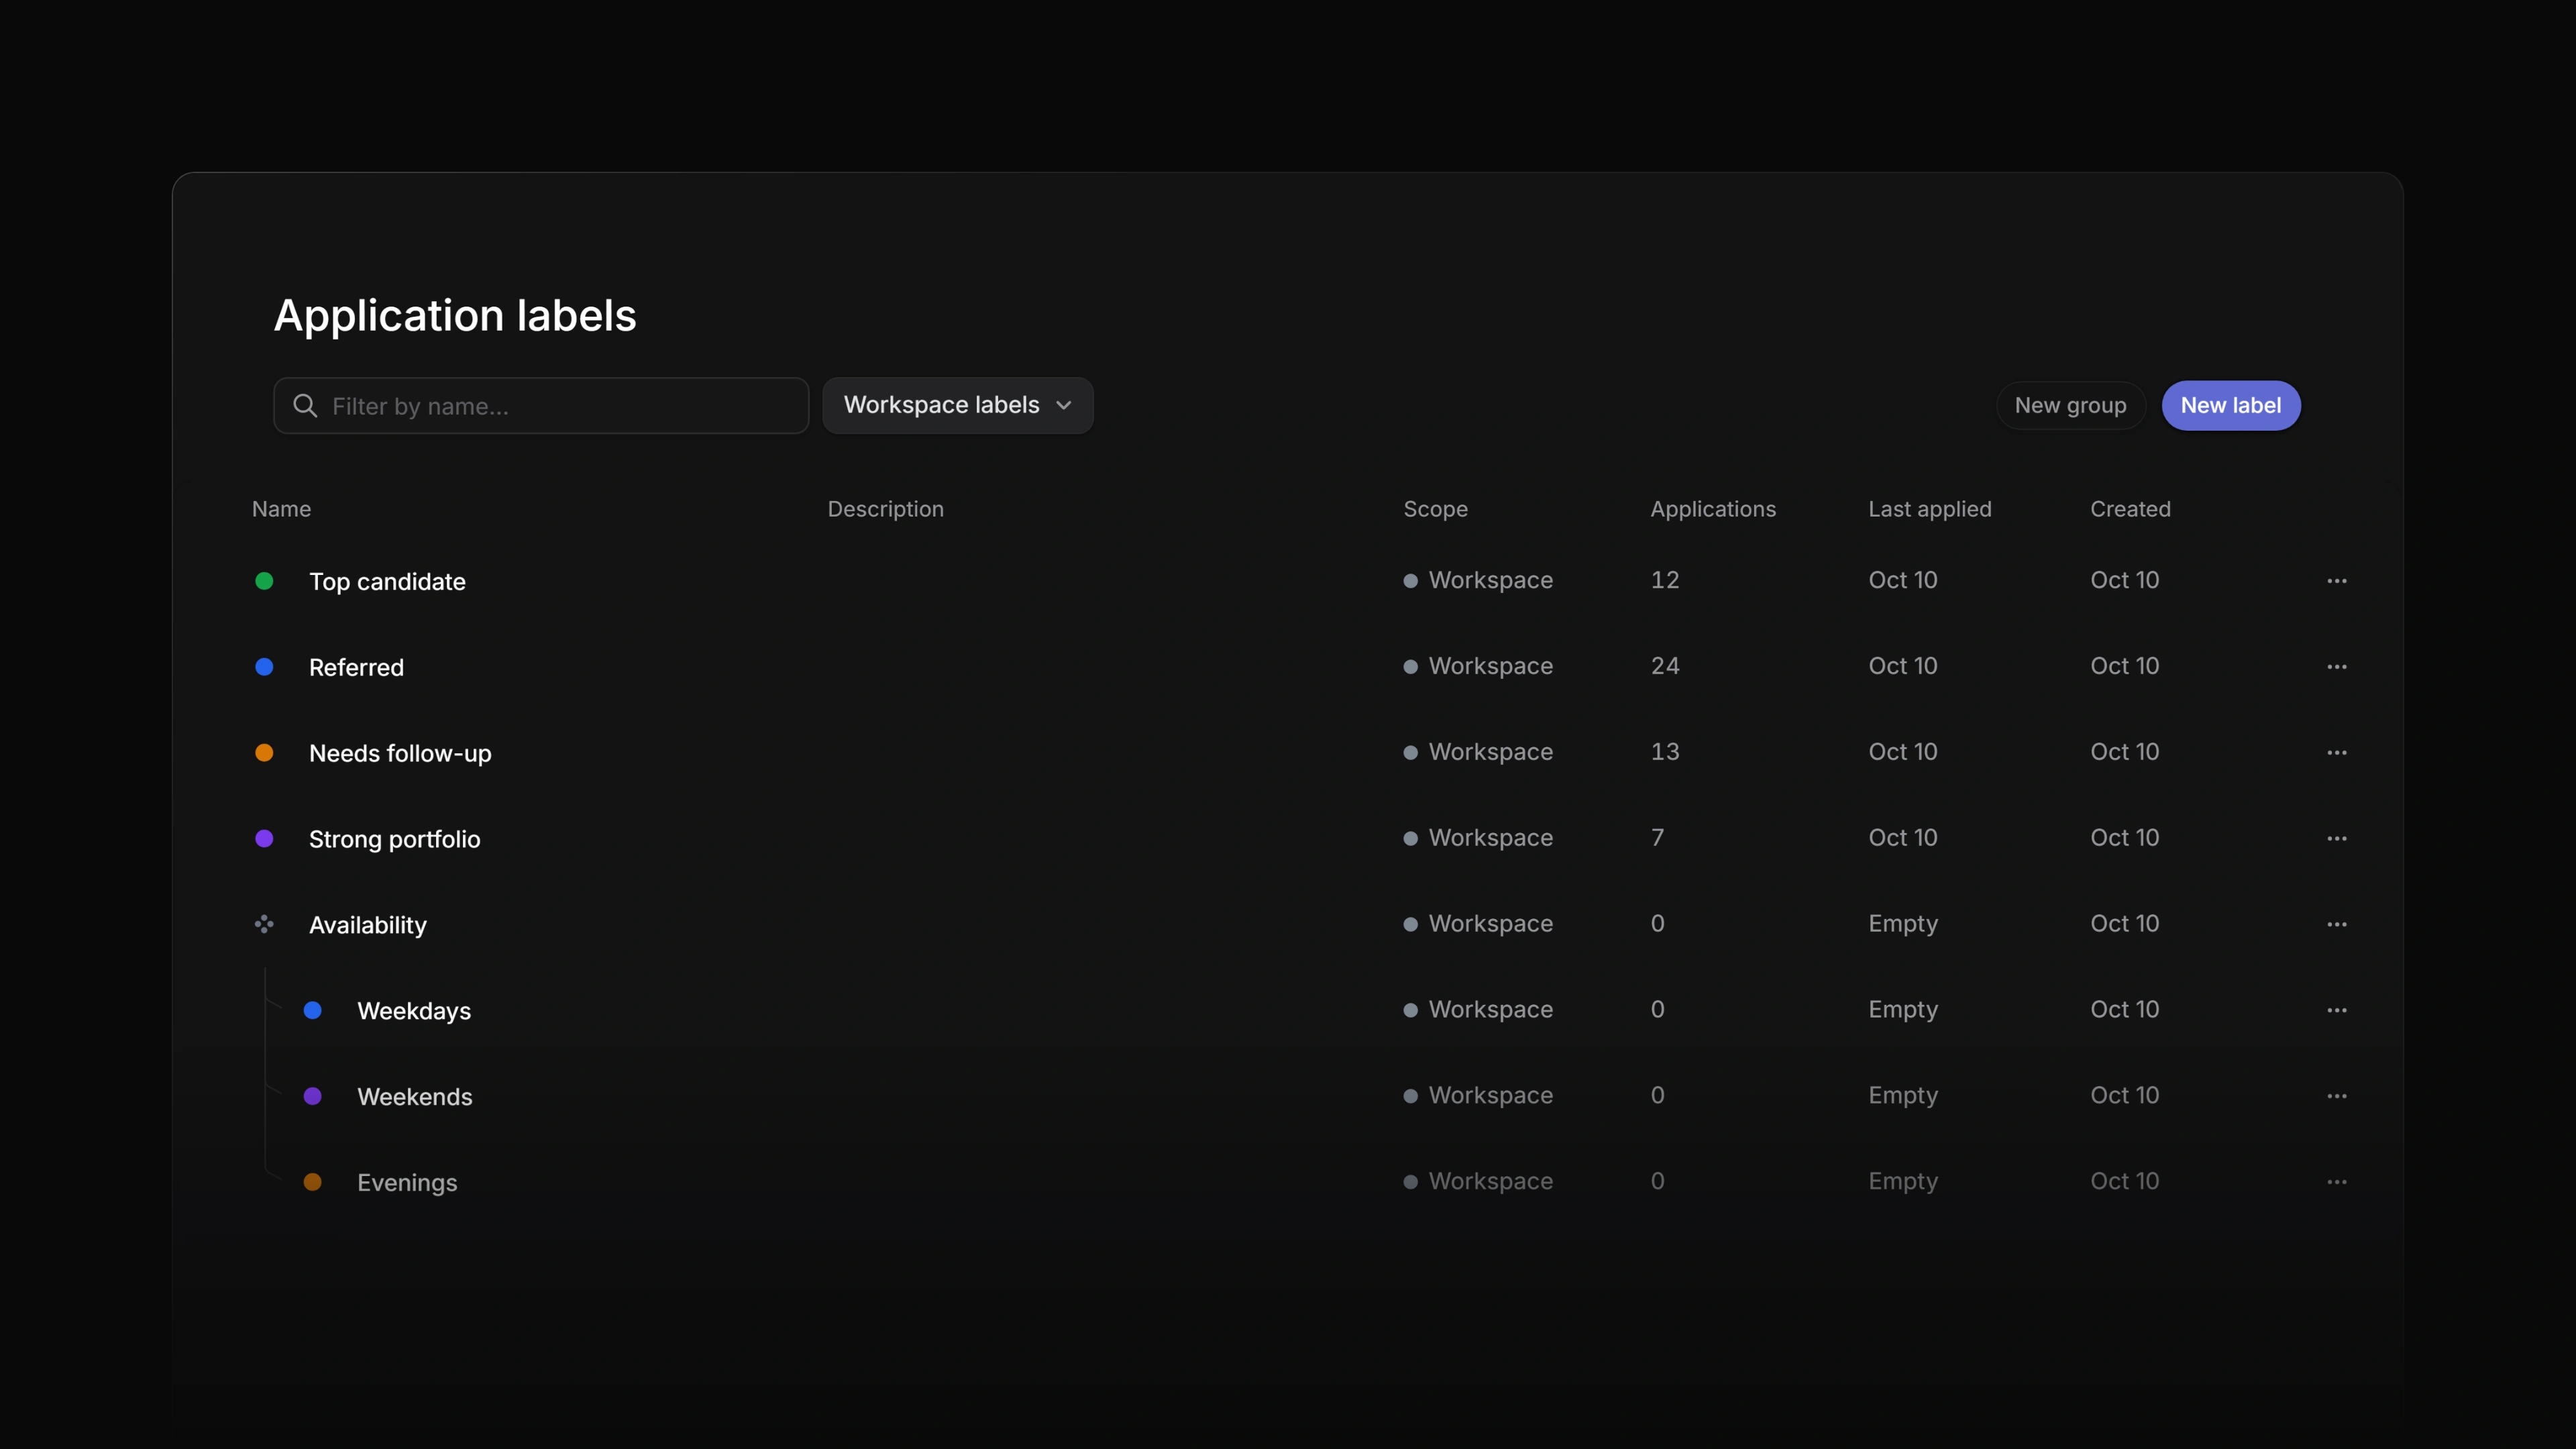This screenshot has height=1449, width=2576.
Task: Select the Strong portfolio label
Action: tap(394, 839)
